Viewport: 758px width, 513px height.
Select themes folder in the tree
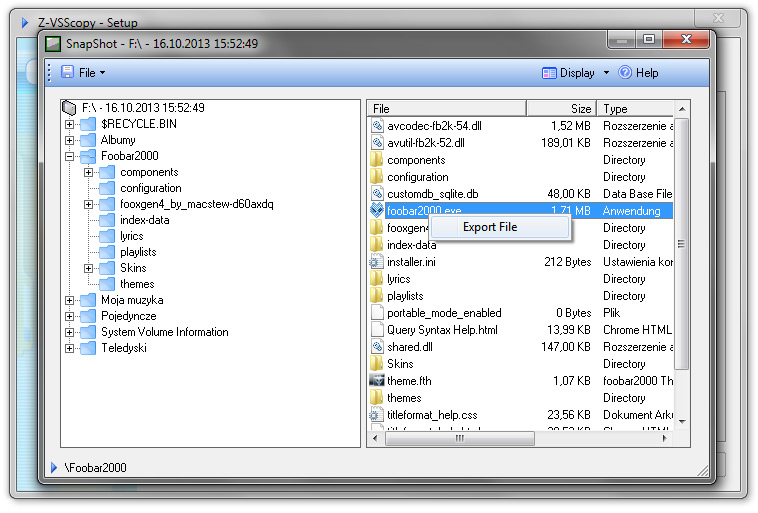coord(137,283)
